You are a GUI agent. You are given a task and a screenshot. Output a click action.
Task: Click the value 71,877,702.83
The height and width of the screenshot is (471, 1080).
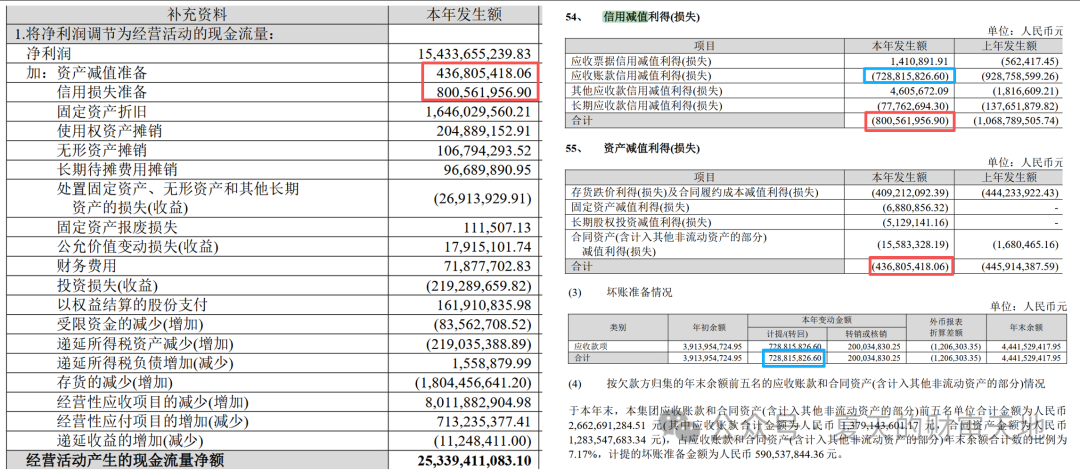[488, 266]
